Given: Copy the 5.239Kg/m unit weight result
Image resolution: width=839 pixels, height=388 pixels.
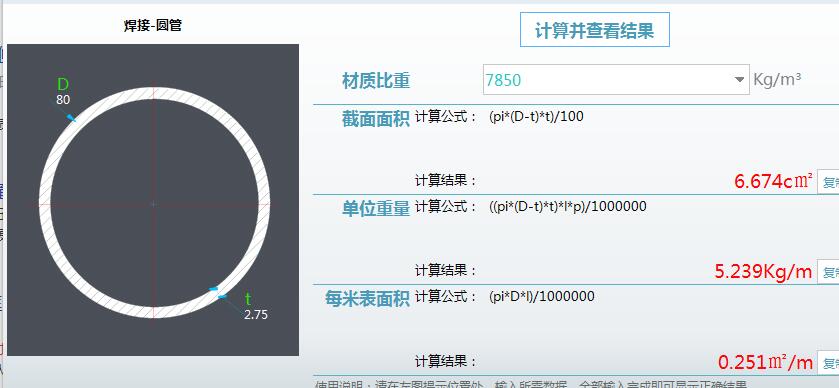Looking at the screenshot, I should pos(828,272).
